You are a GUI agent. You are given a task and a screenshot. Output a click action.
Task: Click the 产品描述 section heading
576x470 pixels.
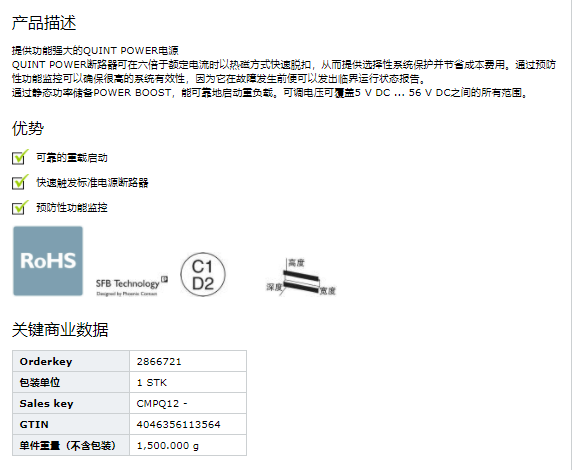(x=44, y=23)
